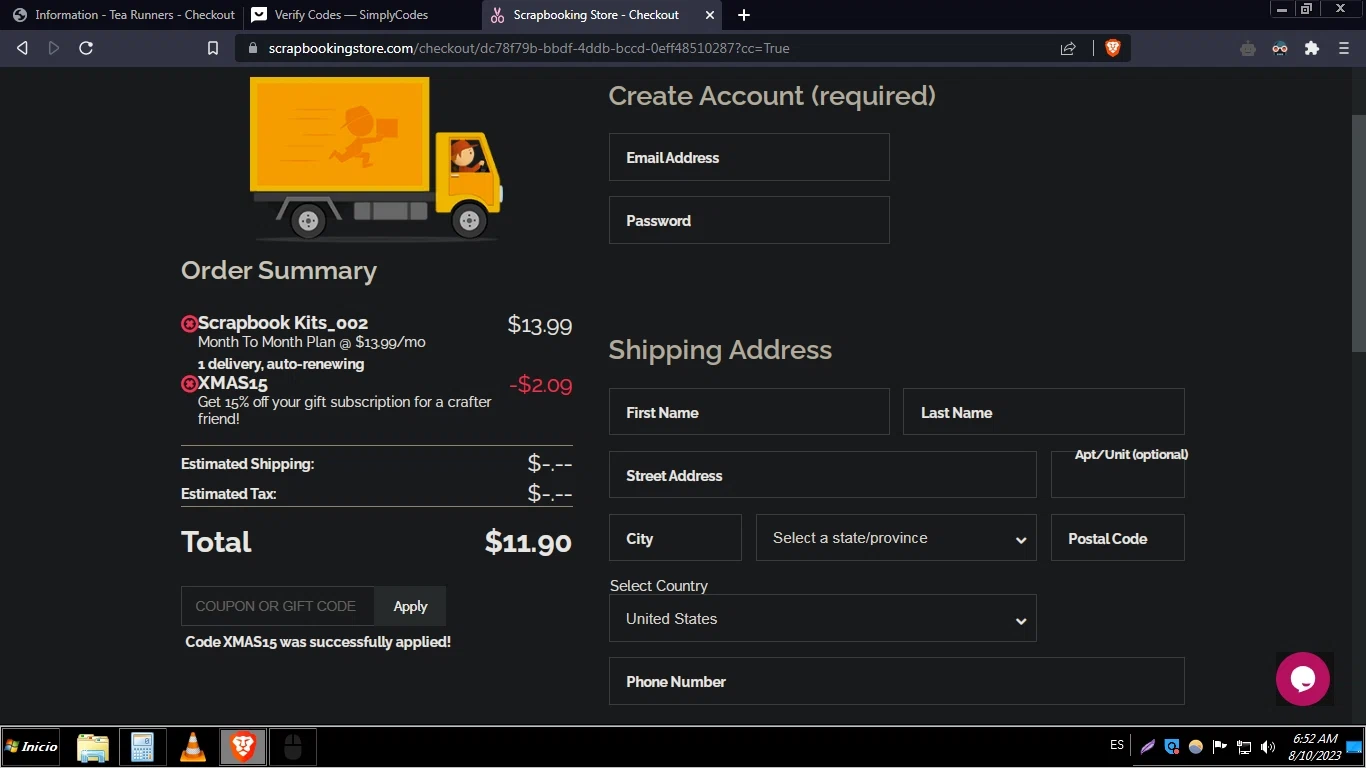Open File Explorer from taskbar

pos(93,747)
